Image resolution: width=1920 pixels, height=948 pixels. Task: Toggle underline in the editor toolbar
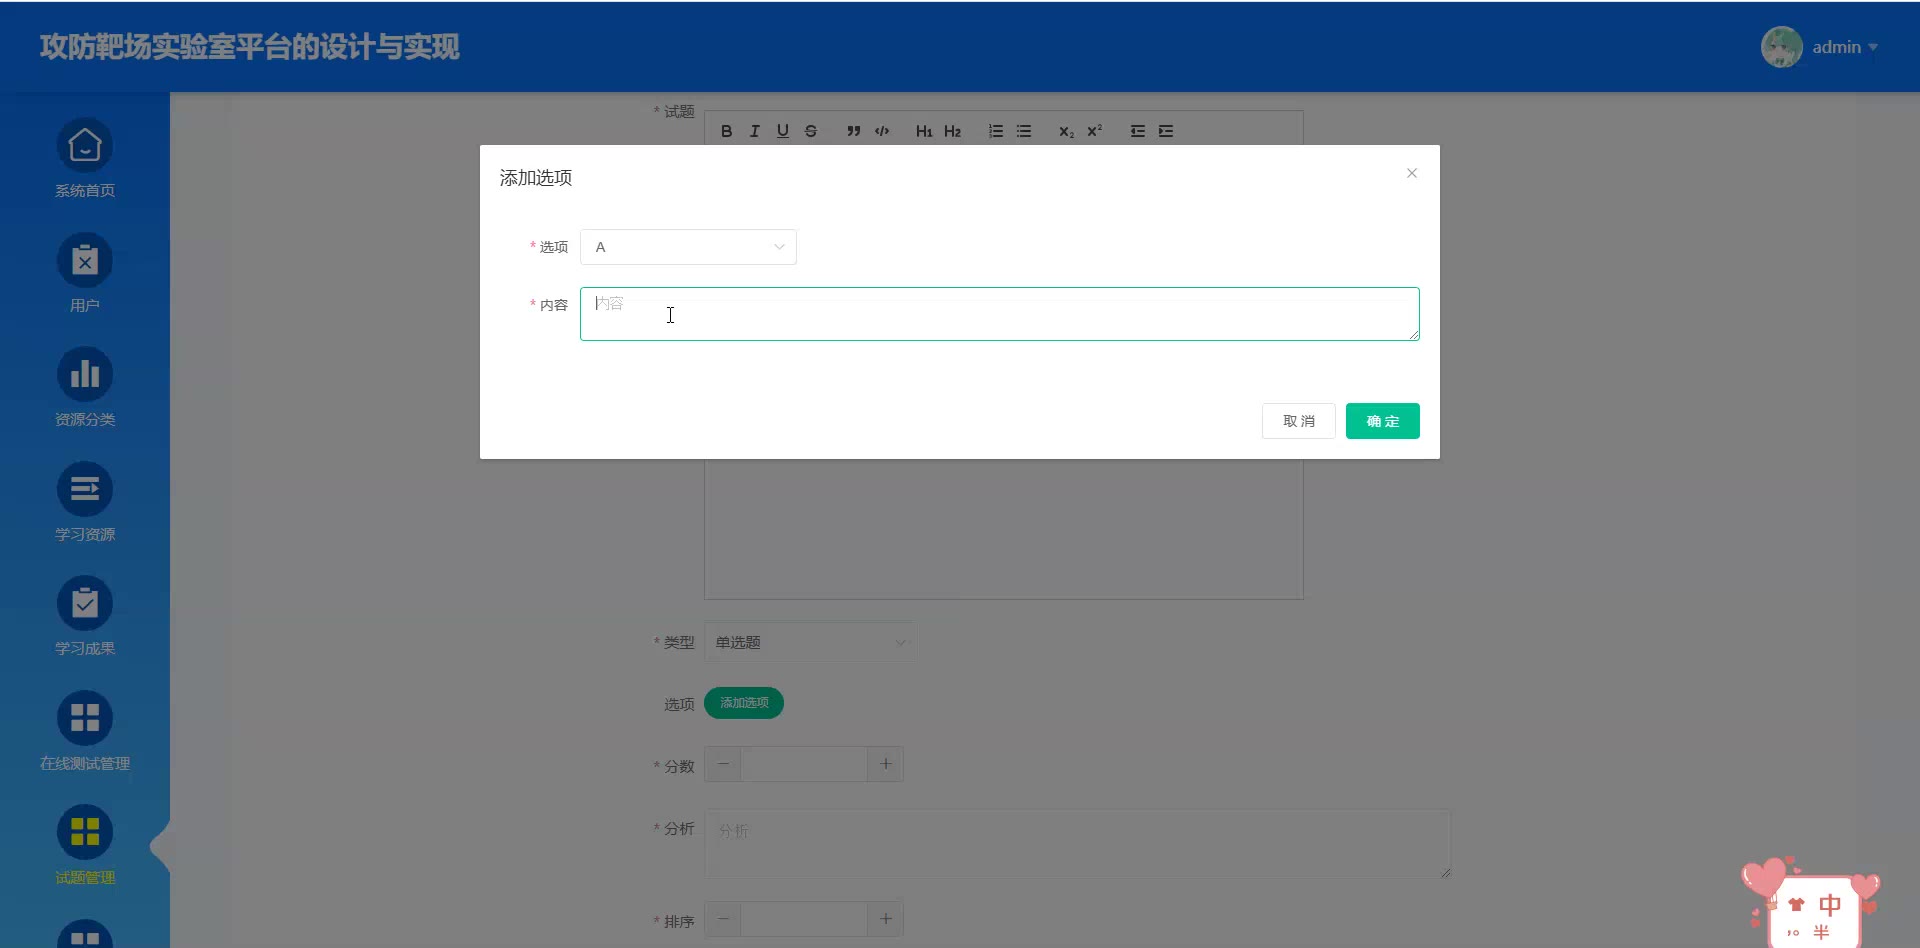tap(783, 131)
